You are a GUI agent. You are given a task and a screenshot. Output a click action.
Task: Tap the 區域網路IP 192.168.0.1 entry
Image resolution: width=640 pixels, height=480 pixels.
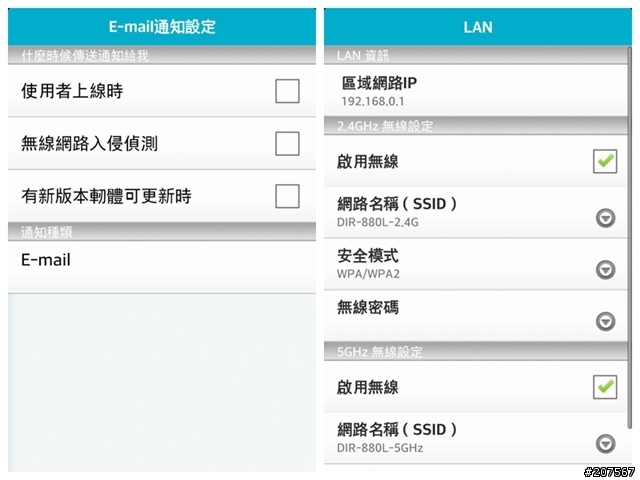click(476, 91)
